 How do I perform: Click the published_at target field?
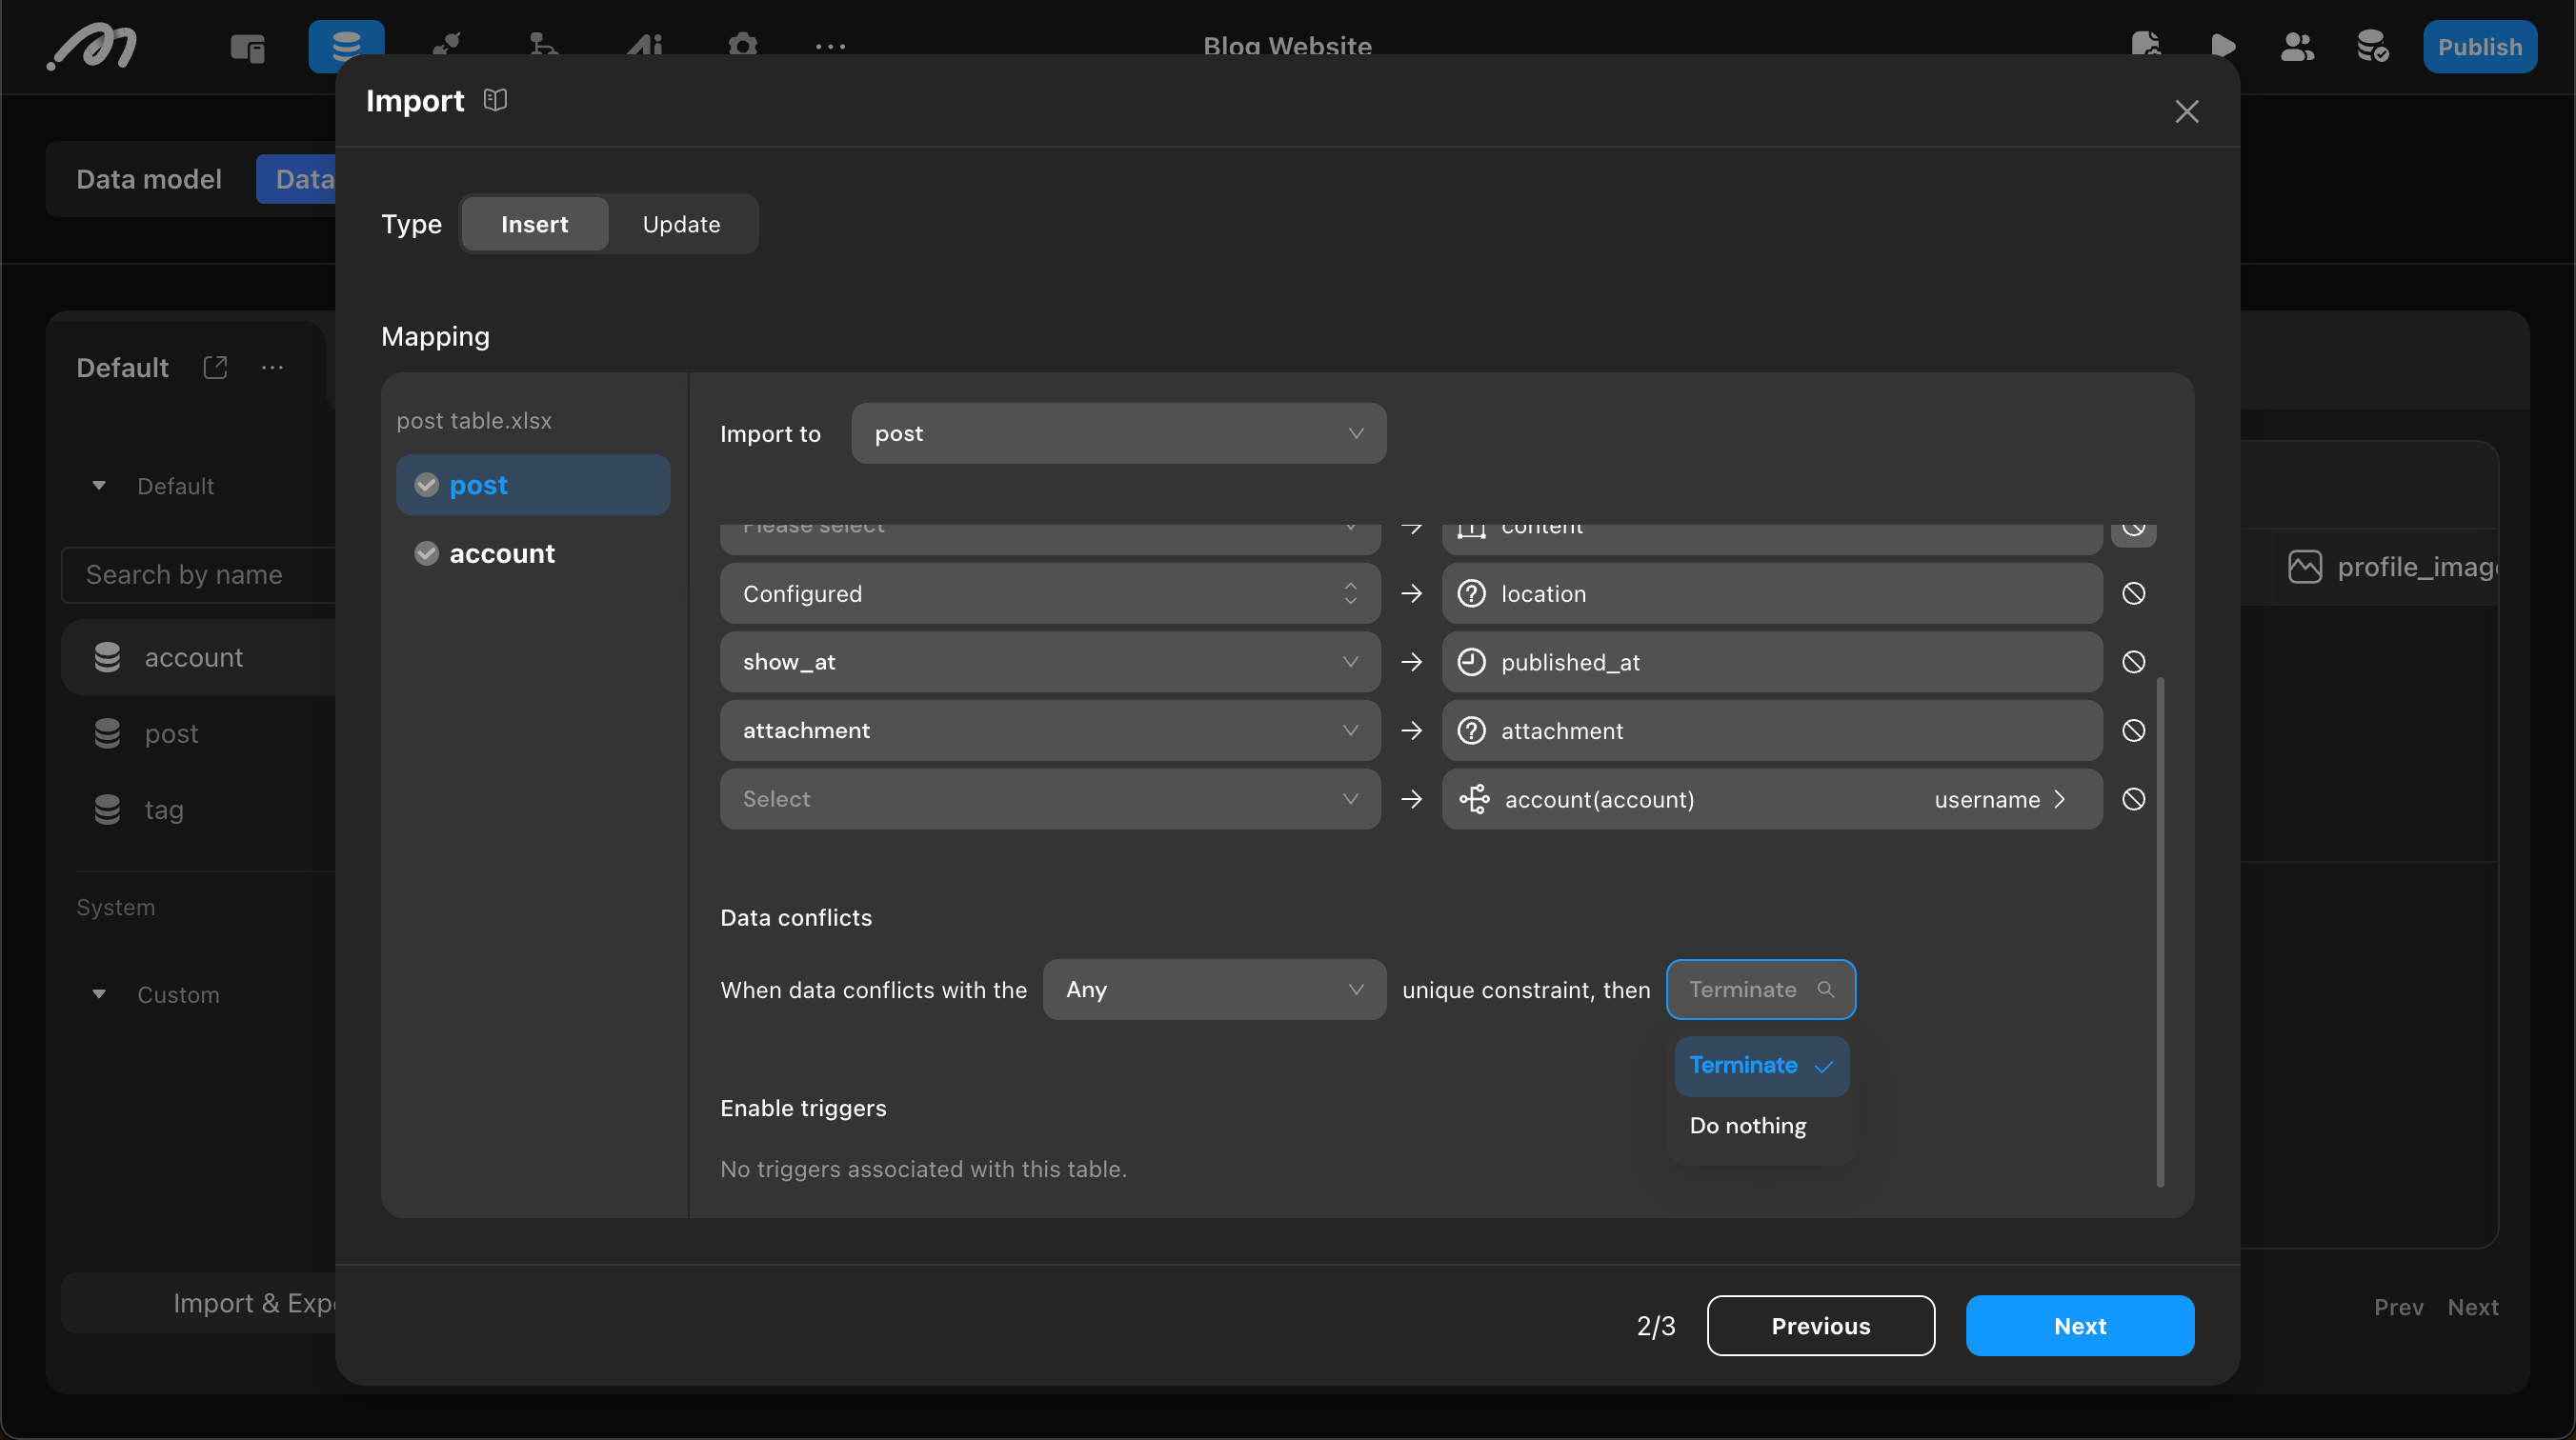coord(1771,662)
